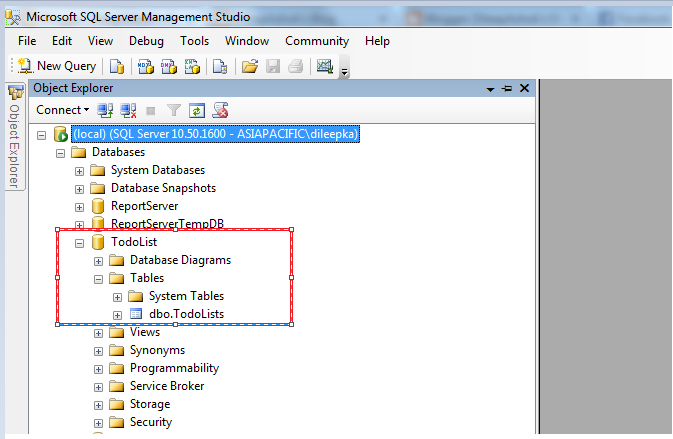The height and width of the screenshot is (439, 673).
Task: Select the Programmability tree item
Action: (174, 368)
